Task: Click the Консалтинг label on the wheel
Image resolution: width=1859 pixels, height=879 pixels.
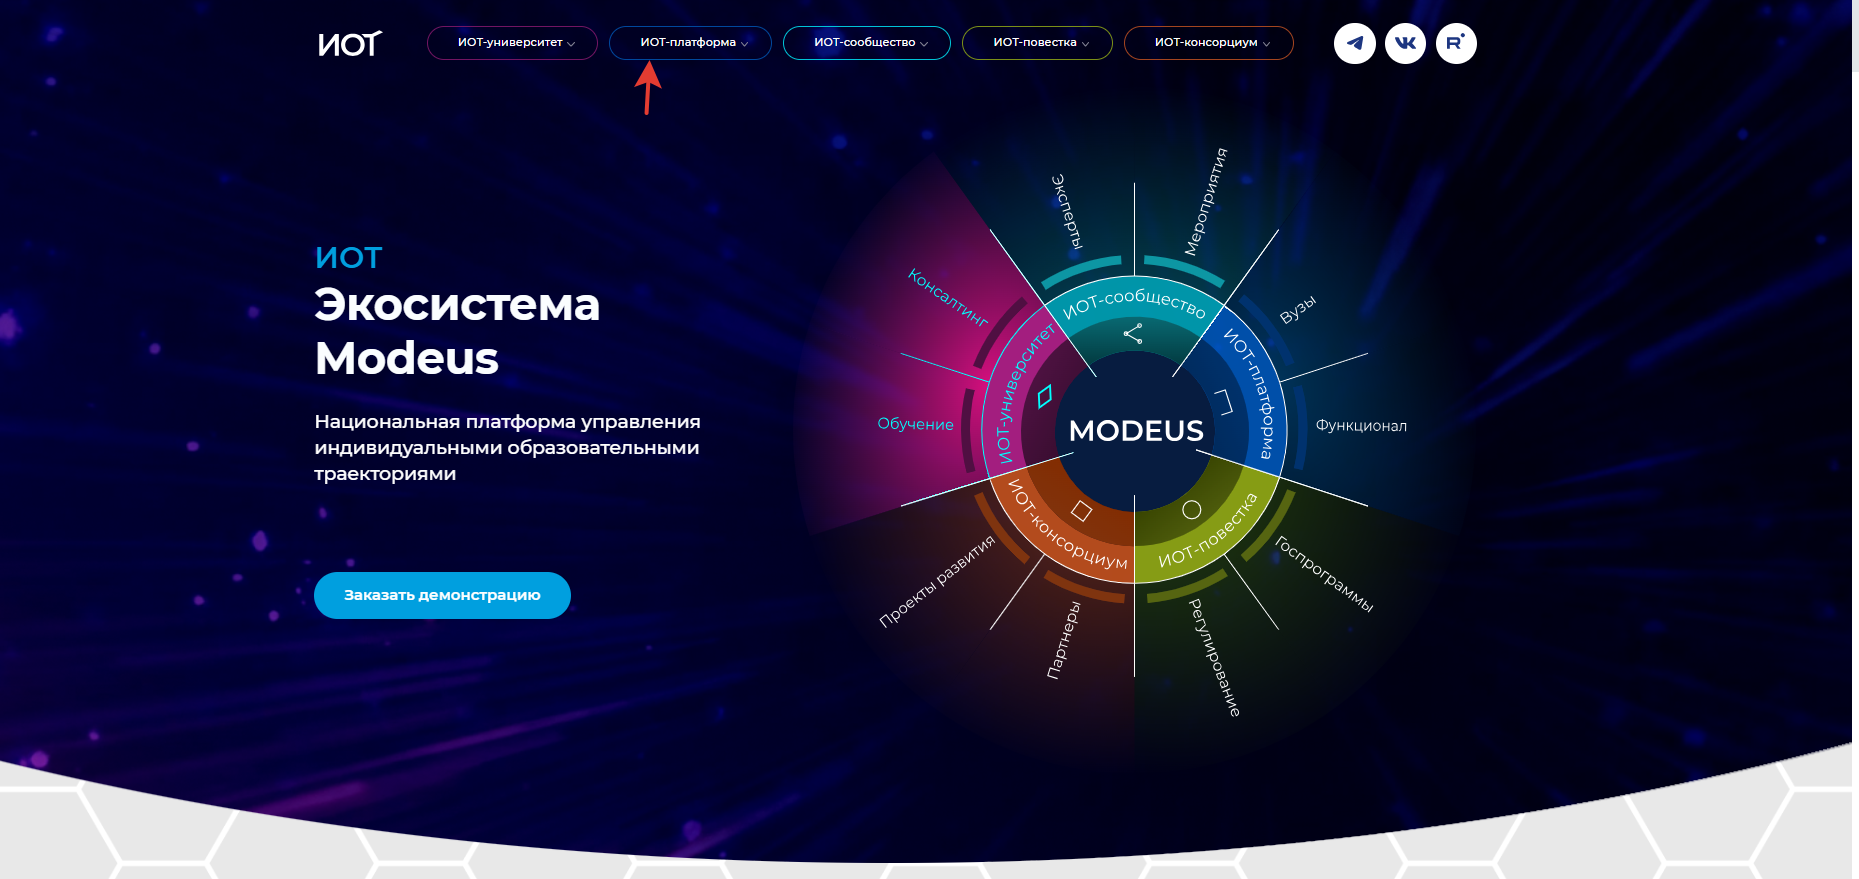Action: 948,297
